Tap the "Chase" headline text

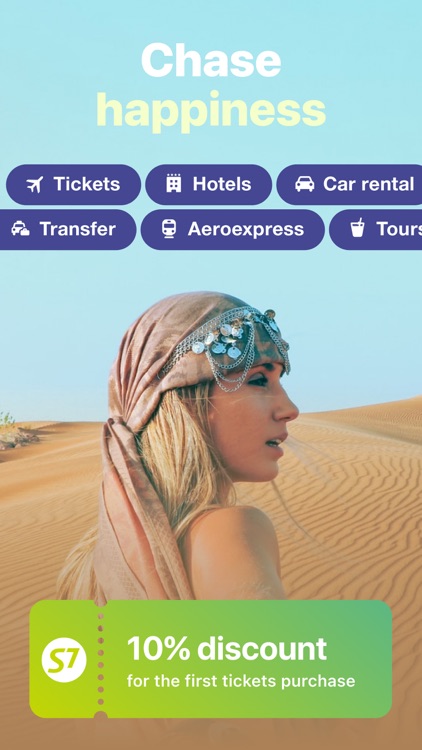point(211,60)
